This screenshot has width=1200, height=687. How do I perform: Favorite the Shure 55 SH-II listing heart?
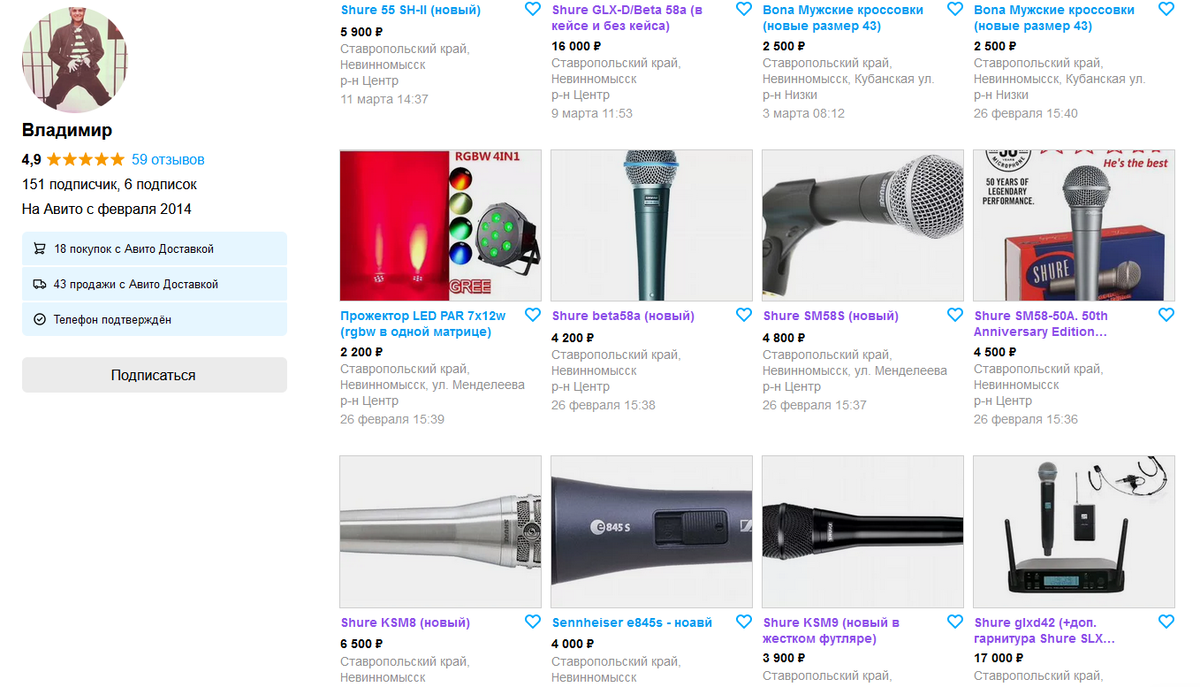[x=532, y=9]
